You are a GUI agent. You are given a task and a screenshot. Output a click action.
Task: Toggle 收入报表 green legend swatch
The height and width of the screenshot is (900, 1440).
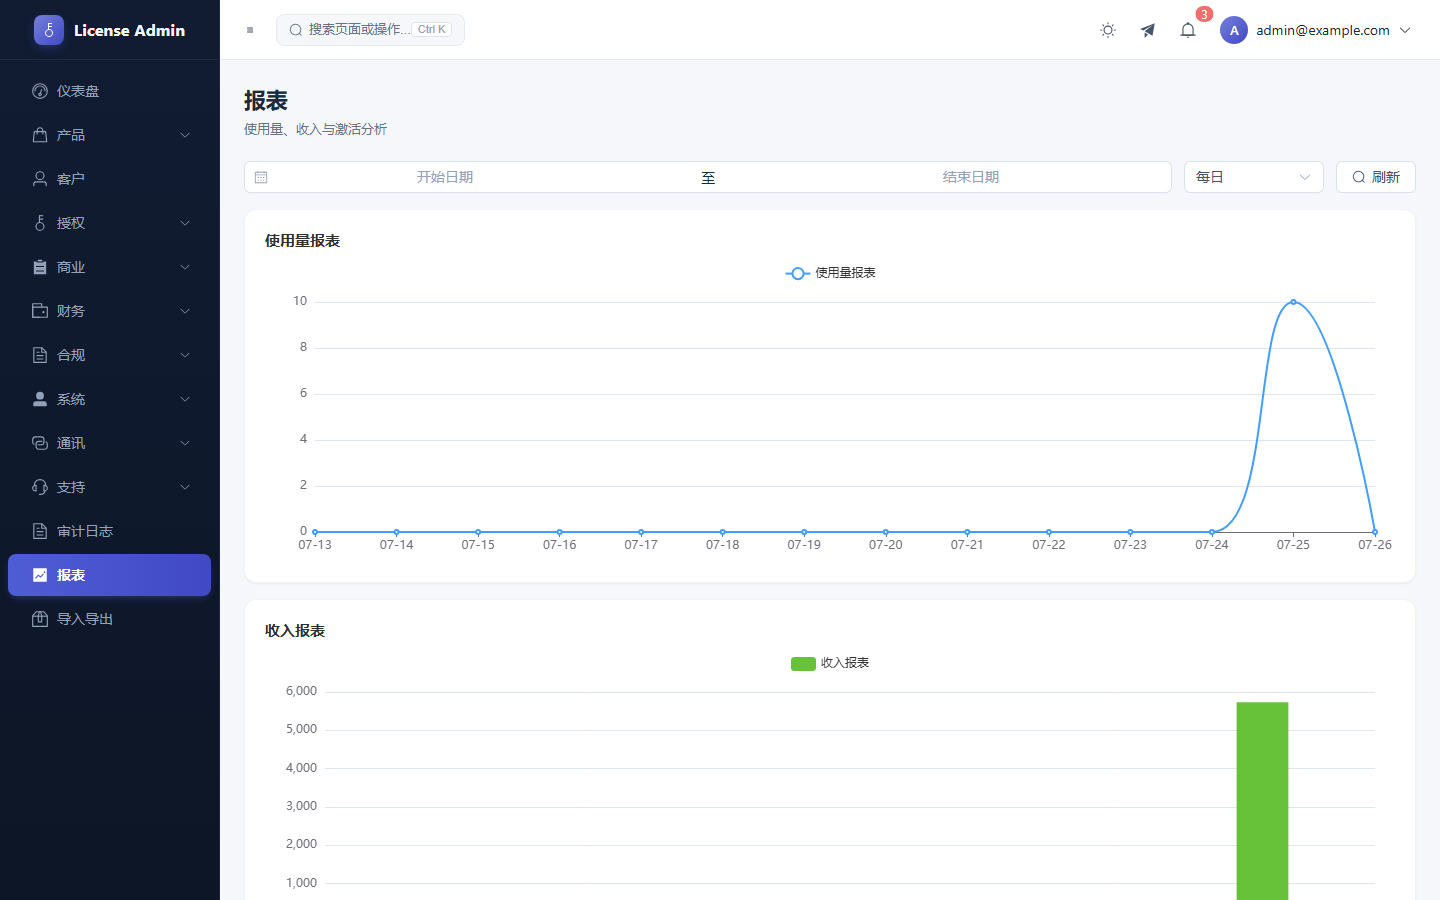(803, 663)
